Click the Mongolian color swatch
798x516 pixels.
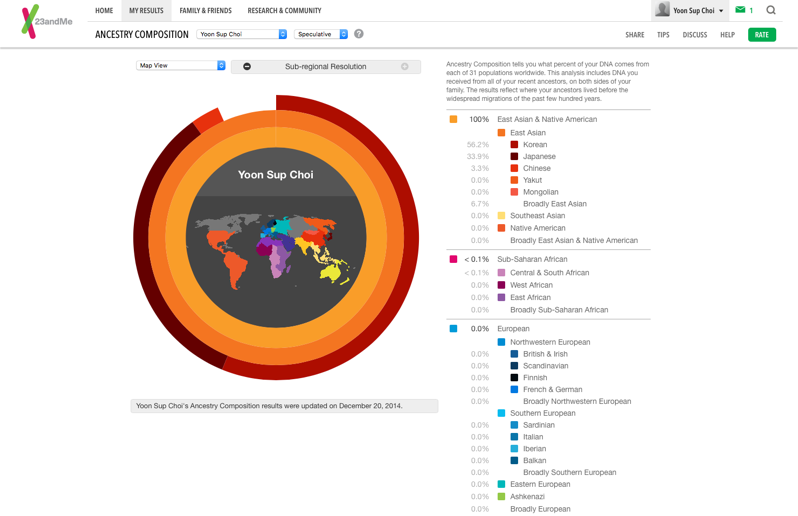coord(514,192)
